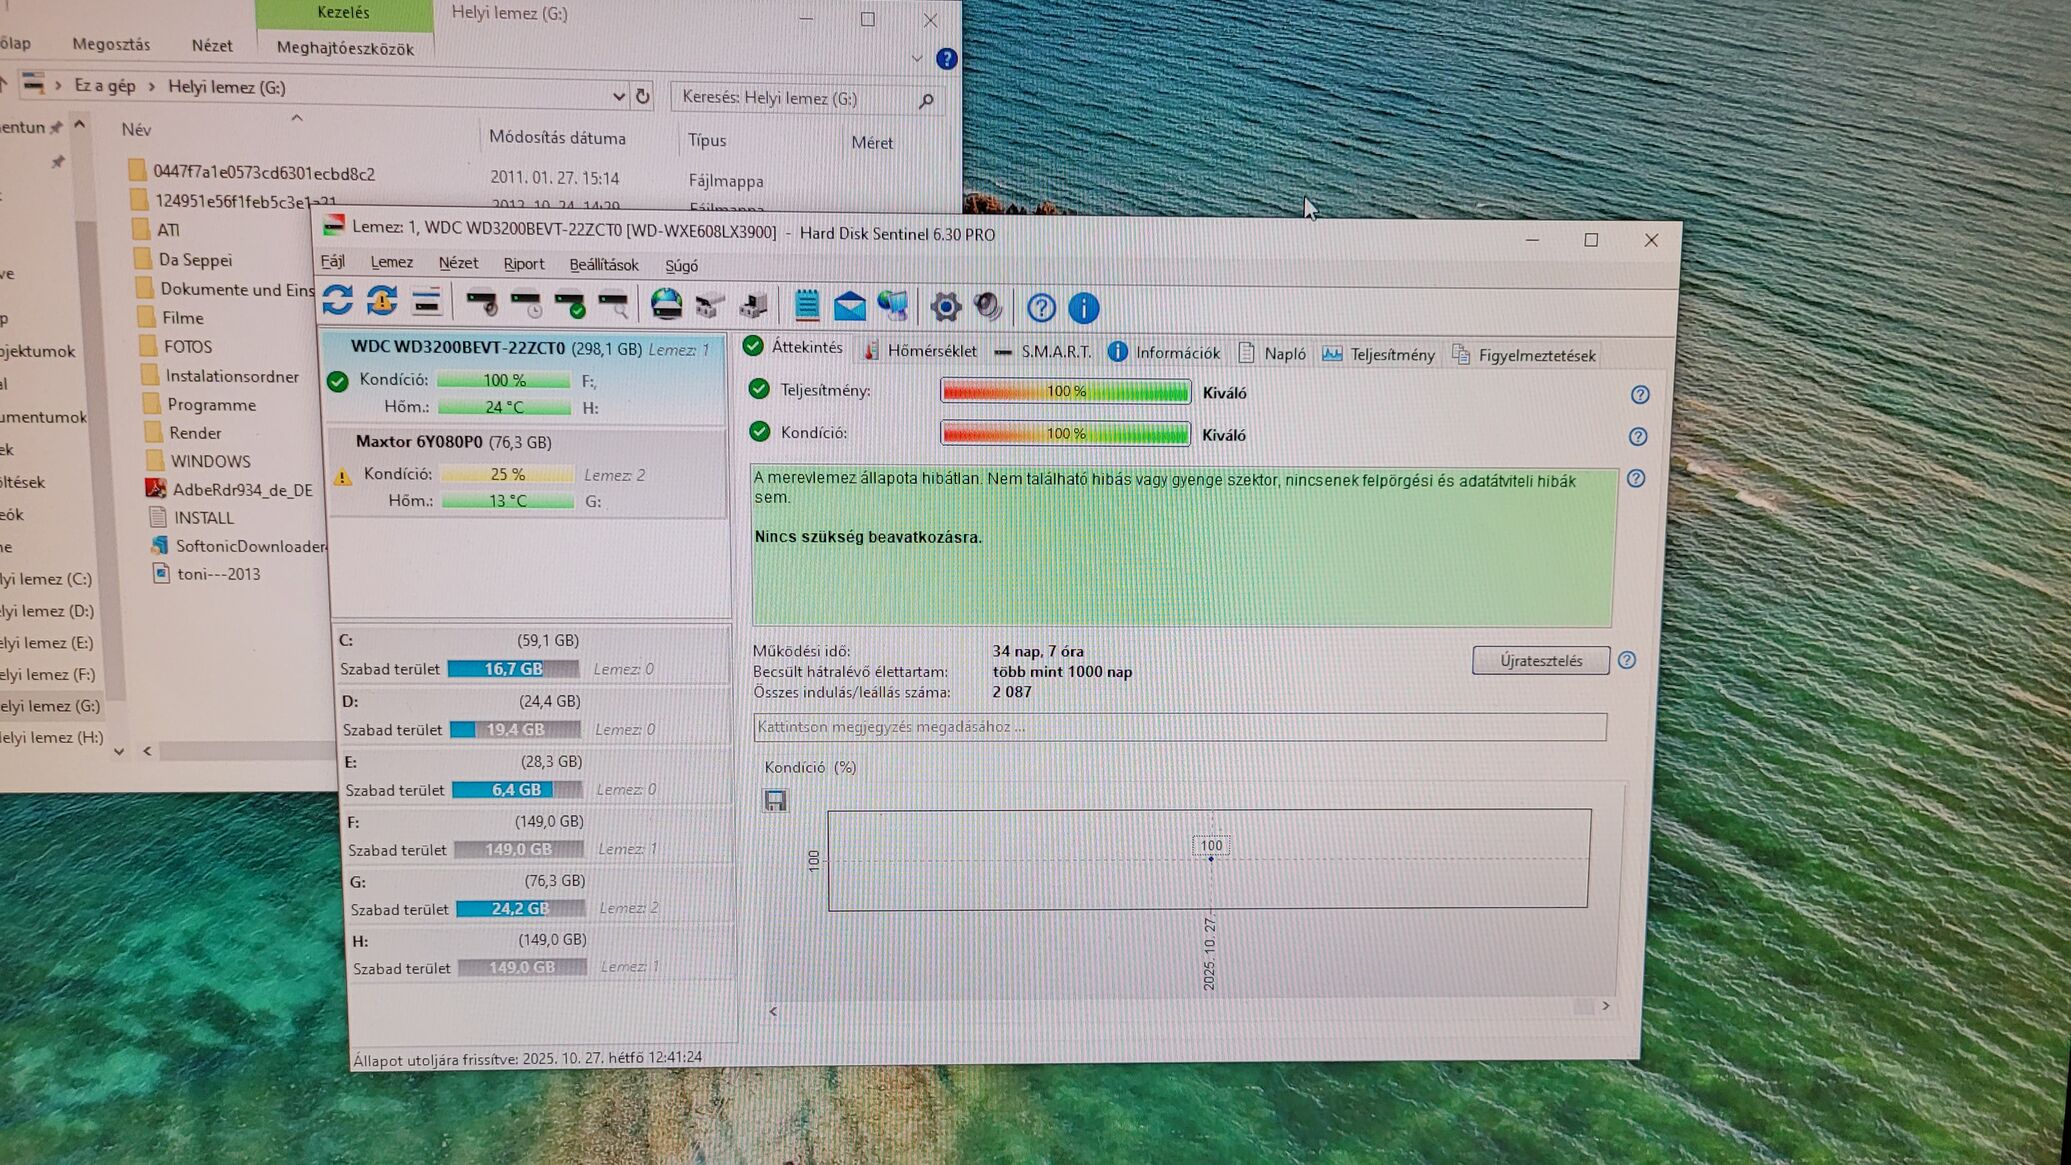Click the notepad report toolbar icon
The image size is (2071, 1165).
[x=806, y=305]
